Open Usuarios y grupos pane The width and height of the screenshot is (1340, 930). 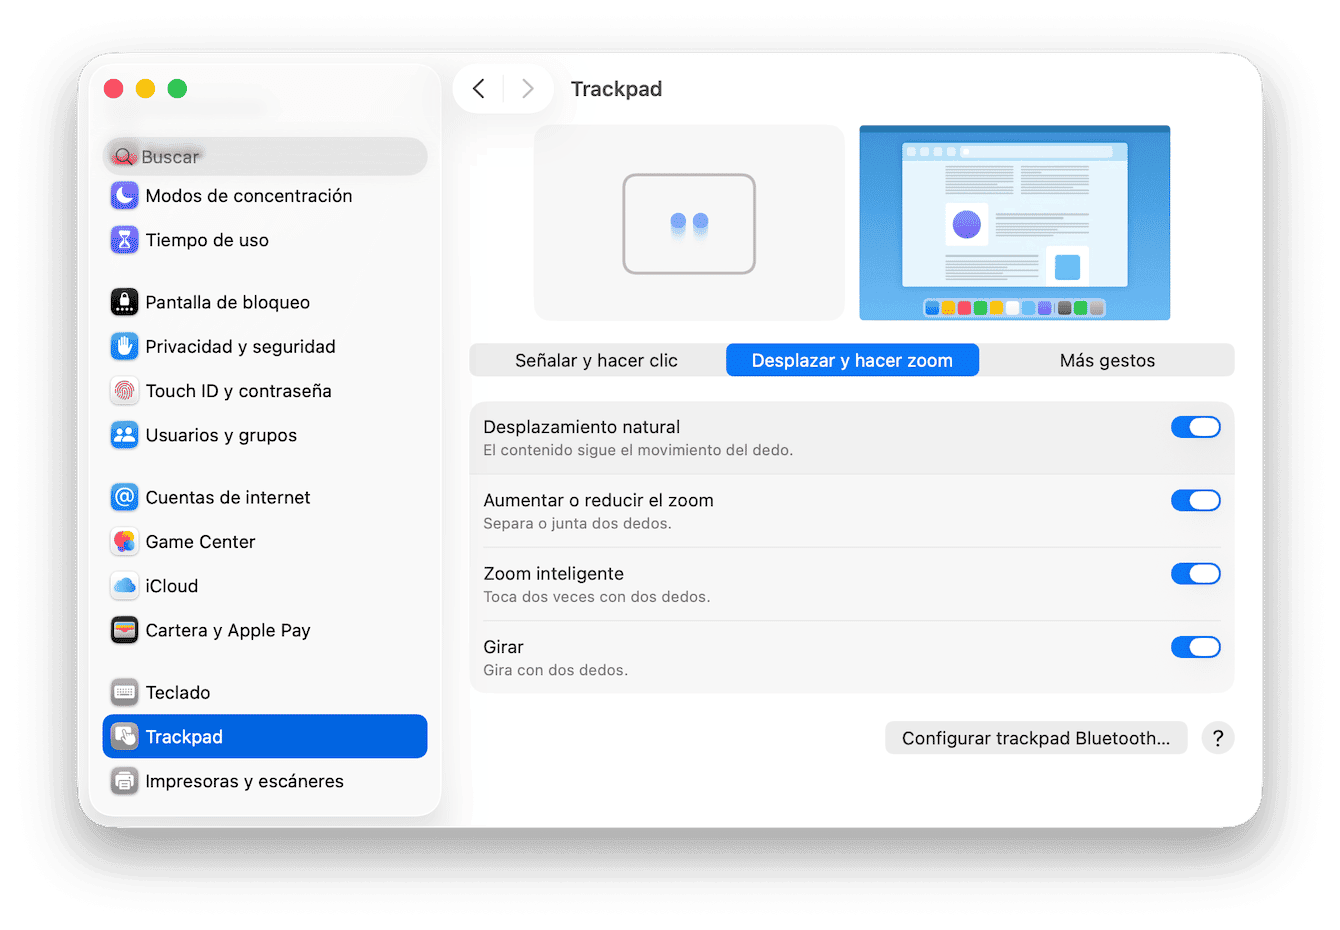pyautogui.click(x=221, y=435)
